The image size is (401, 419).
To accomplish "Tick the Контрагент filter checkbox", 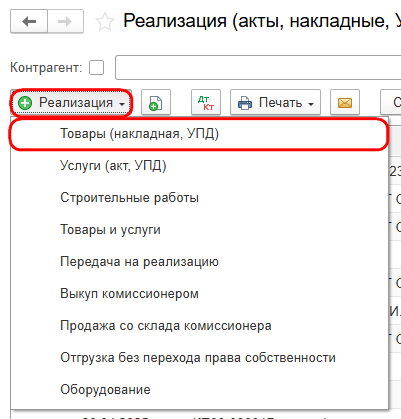I will 96,68.
